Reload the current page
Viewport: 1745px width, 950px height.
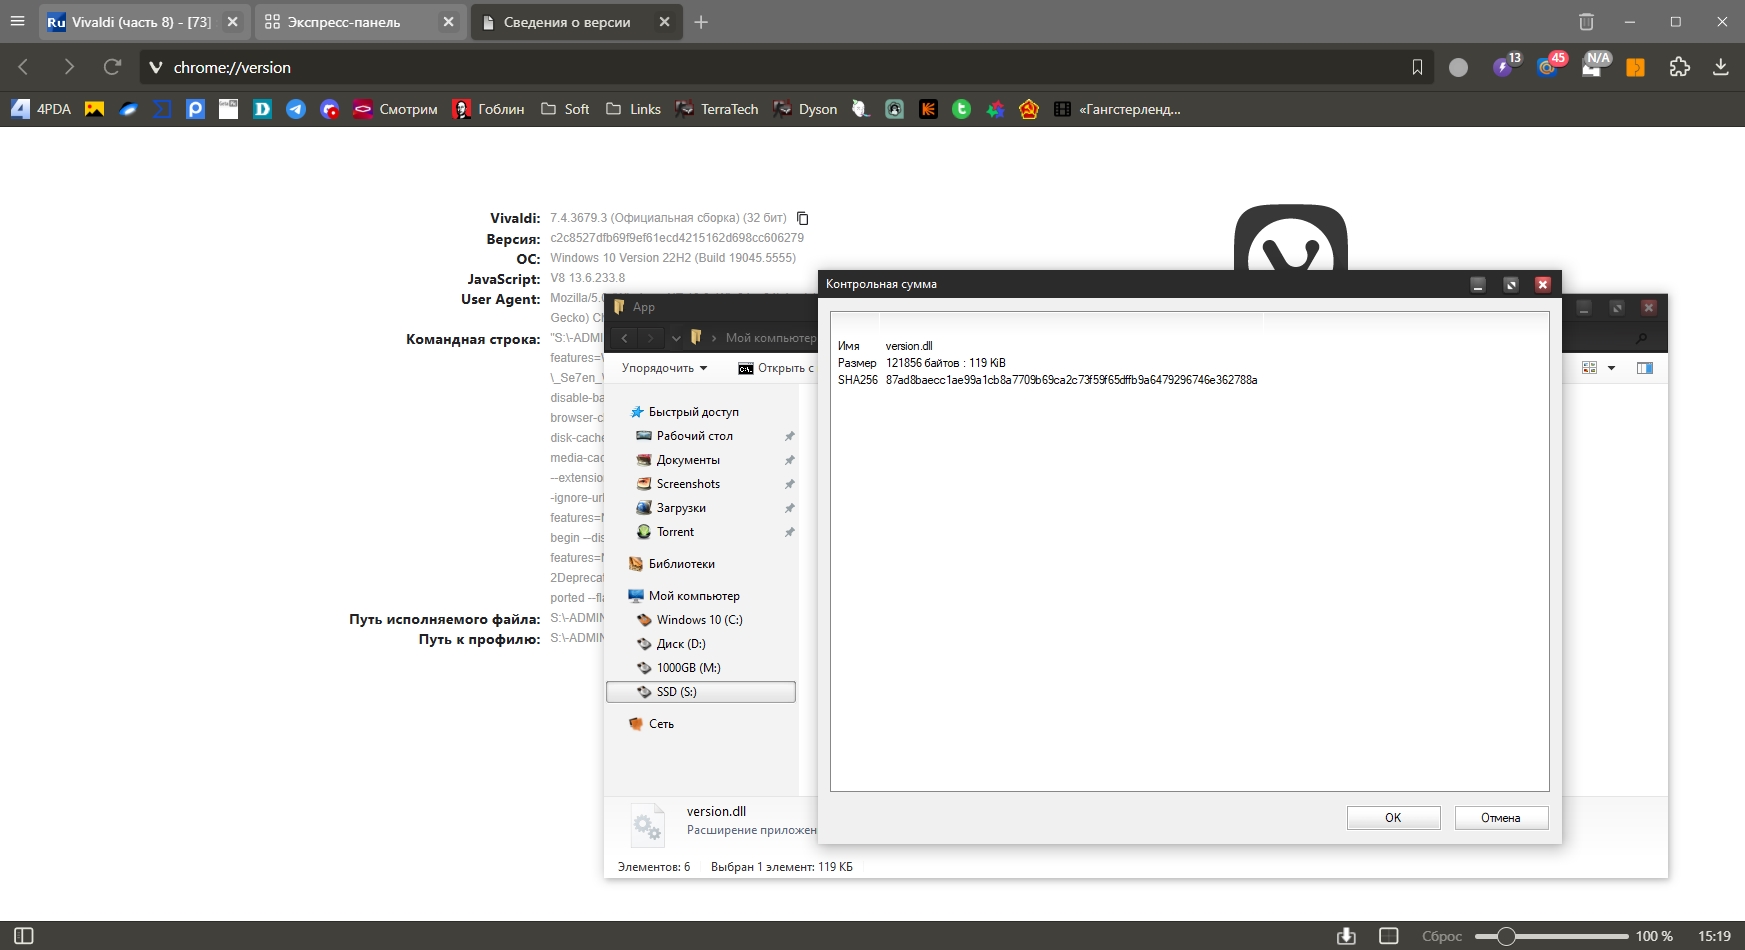112,67
